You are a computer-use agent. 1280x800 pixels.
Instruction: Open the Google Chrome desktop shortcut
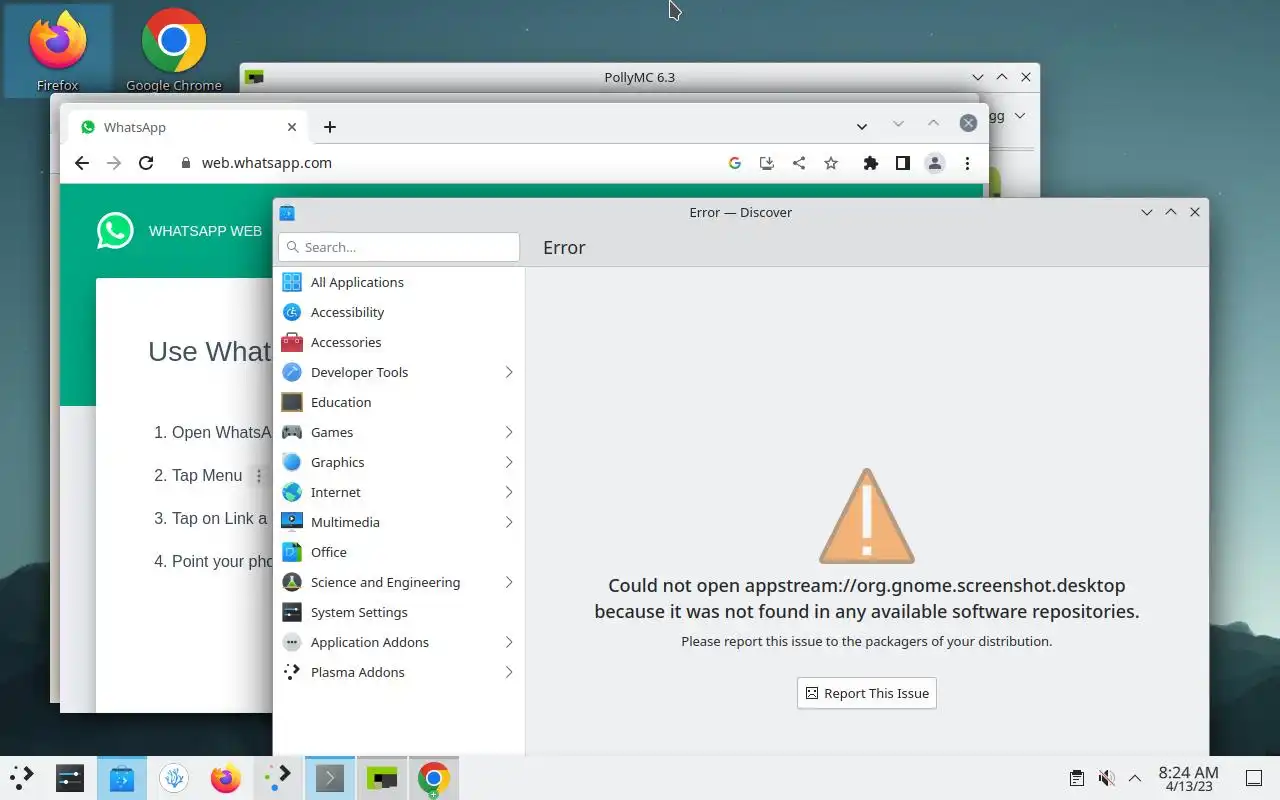point(174,52)
